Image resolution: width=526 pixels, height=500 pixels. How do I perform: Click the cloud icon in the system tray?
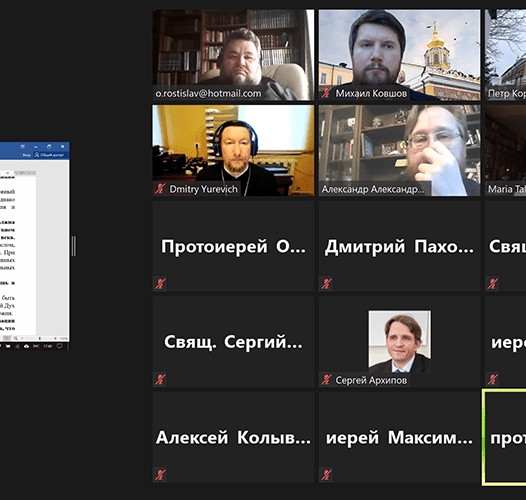[26, 346]
